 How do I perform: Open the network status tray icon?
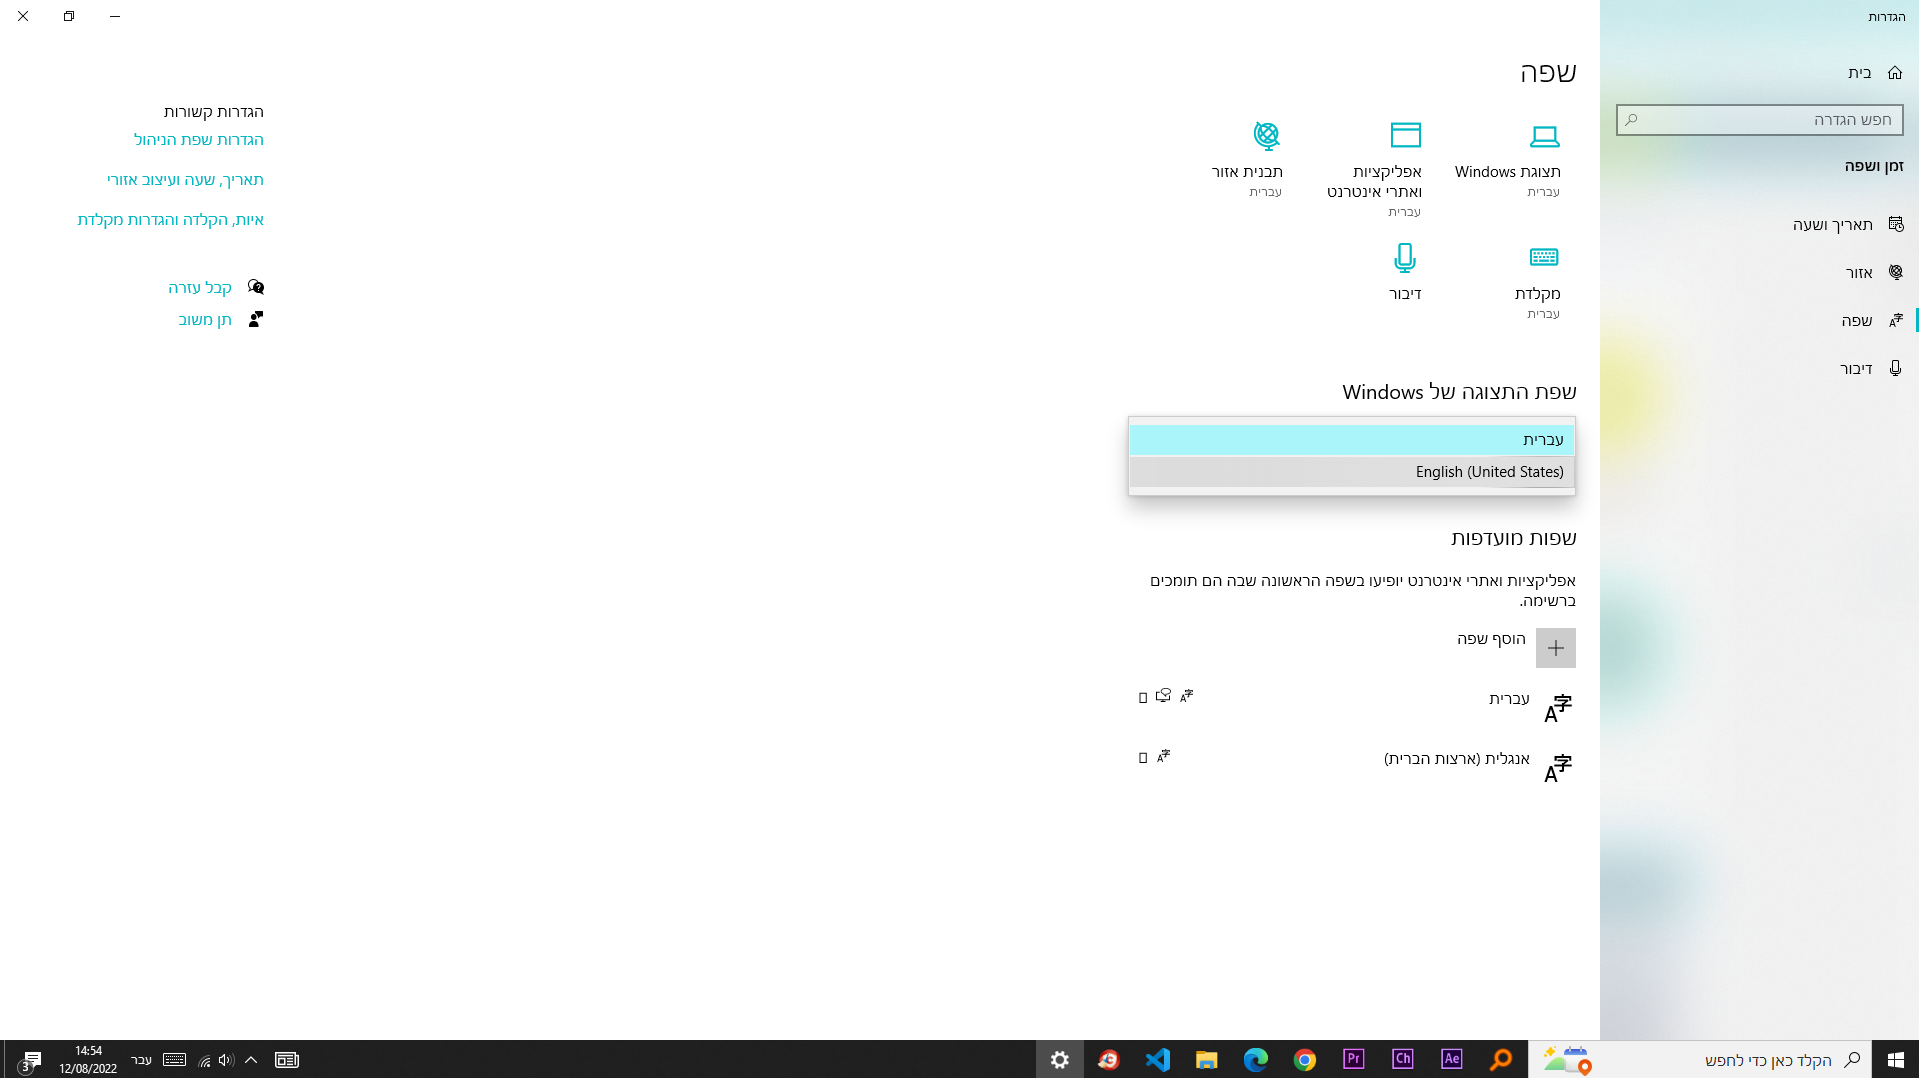coord(205,1060)
